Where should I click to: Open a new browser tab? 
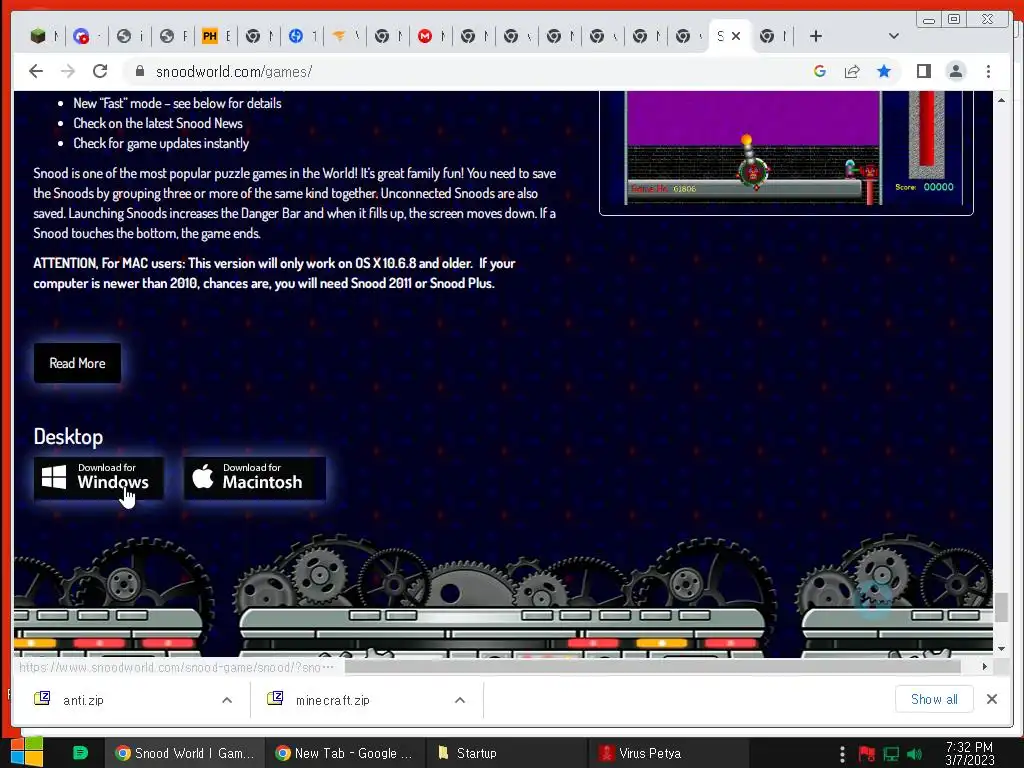[x=816, y=36]
